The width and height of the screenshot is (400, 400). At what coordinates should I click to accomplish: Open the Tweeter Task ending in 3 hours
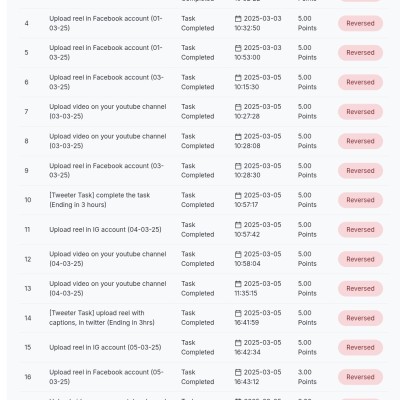pos(100,200)
